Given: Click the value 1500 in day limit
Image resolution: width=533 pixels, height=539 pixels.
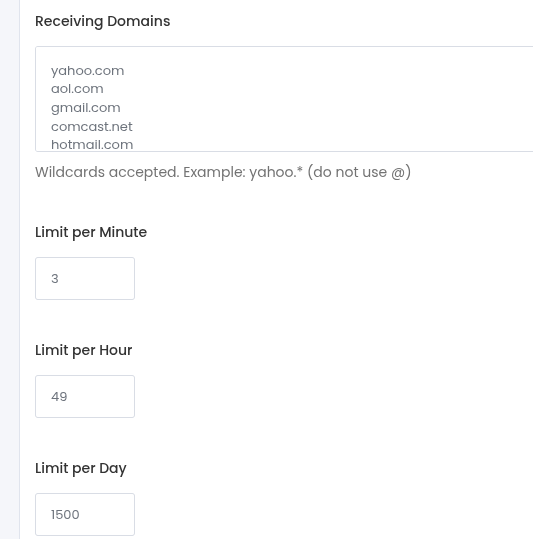Looking at the screenshot, I should click(65, 515).
